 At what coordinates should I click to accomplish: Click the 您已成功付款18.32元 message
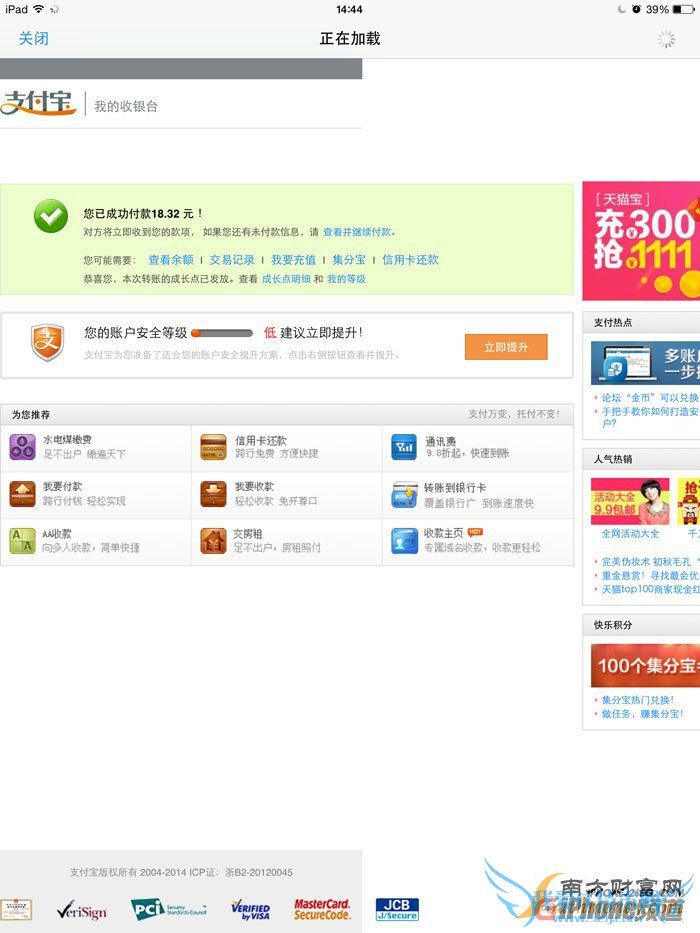(143, 214)
